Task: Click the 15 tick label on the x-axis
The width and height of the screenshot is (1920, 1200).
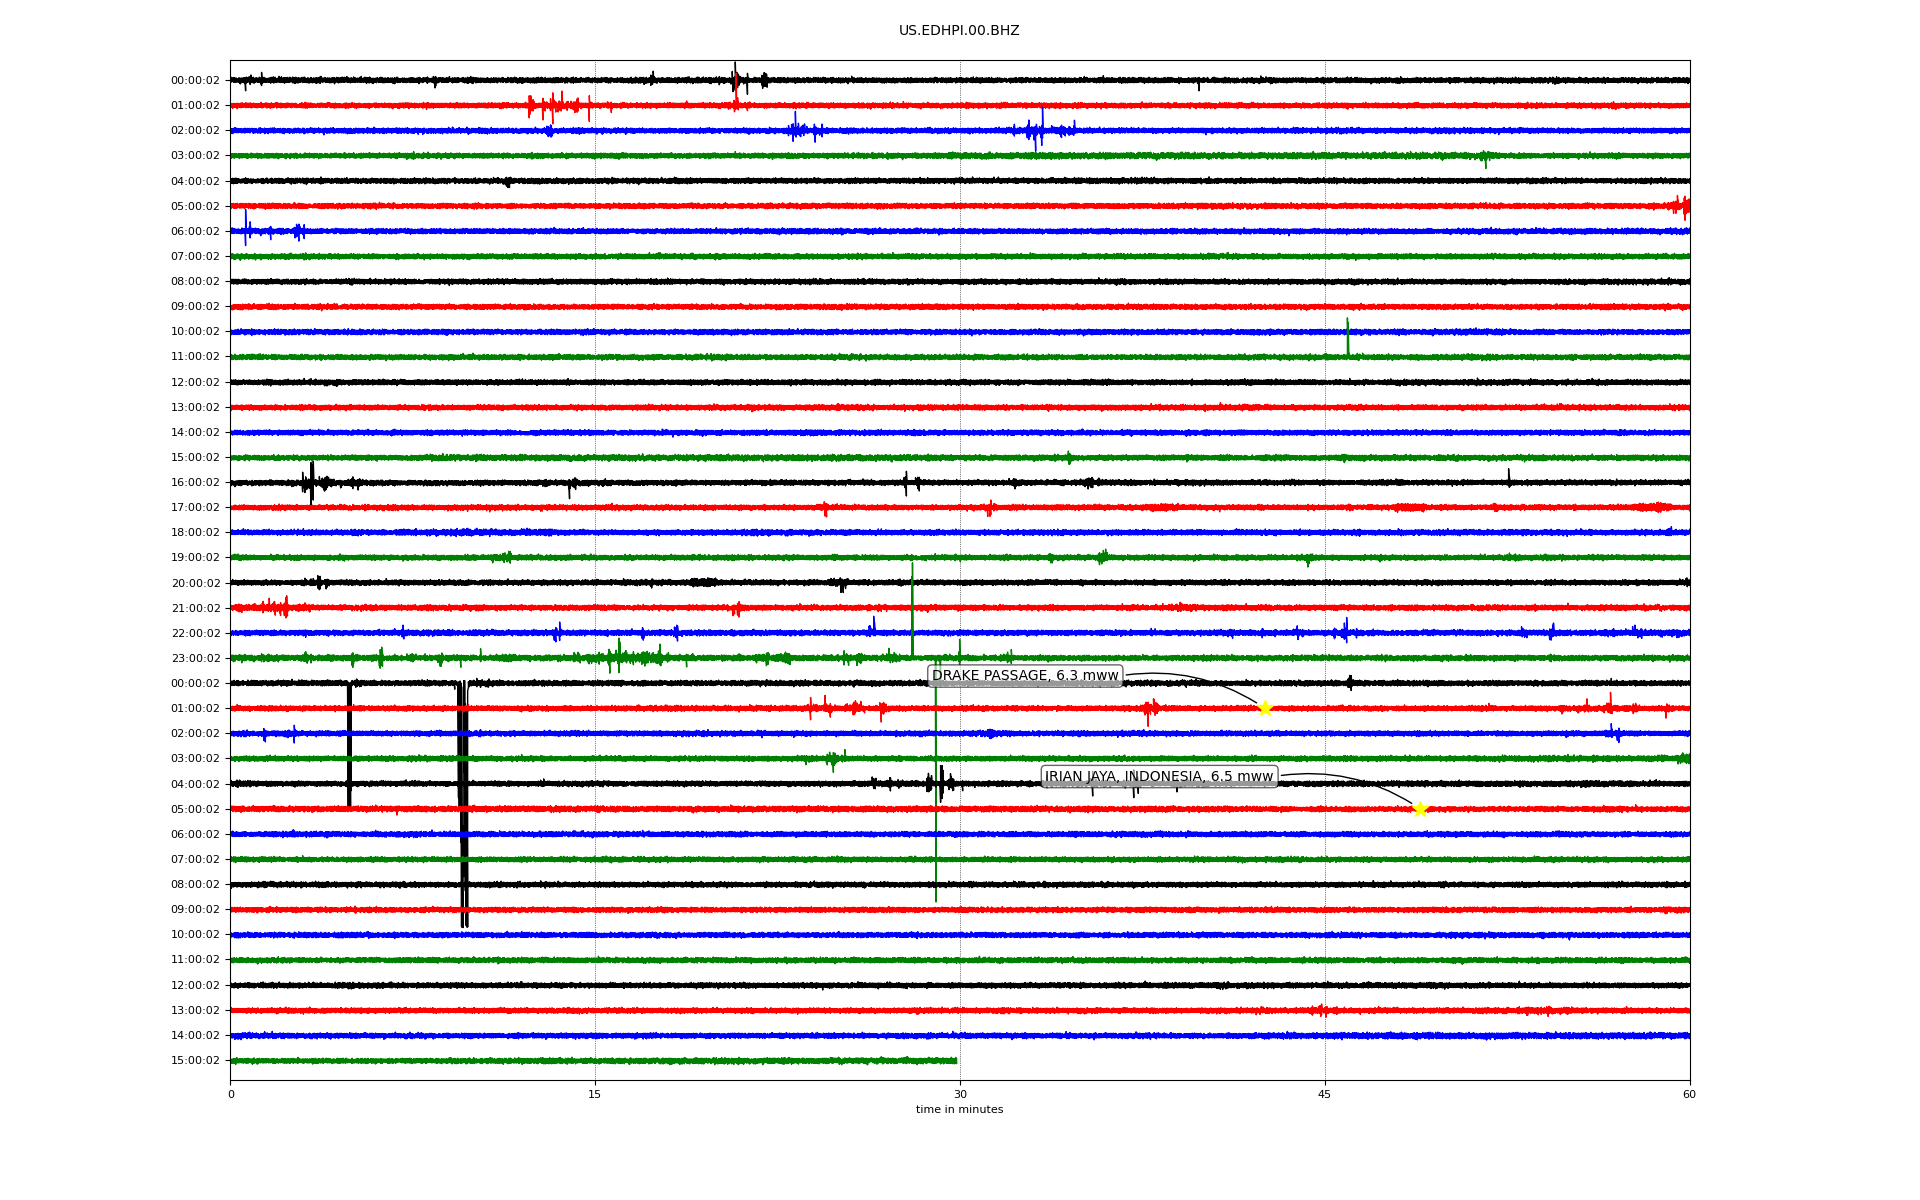Action: point(595,1094)
